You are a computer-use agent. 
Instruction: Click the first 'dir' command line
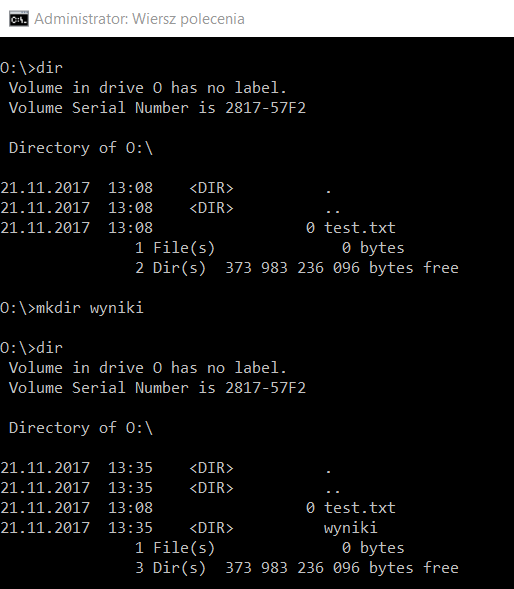coord(31,68)
